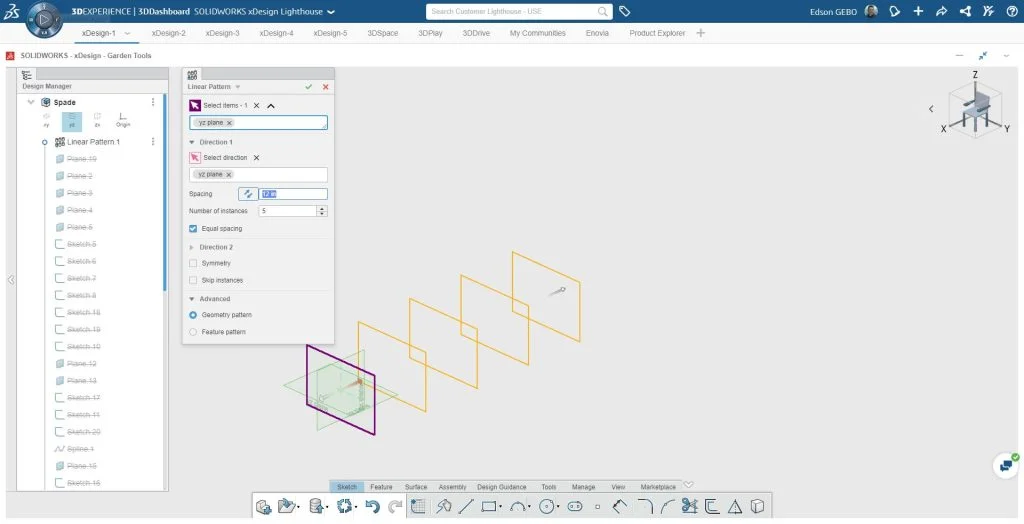The image size is (1024, 524).
Task: Confirm Linear Pattern with green checkmark
Action: 309,87
